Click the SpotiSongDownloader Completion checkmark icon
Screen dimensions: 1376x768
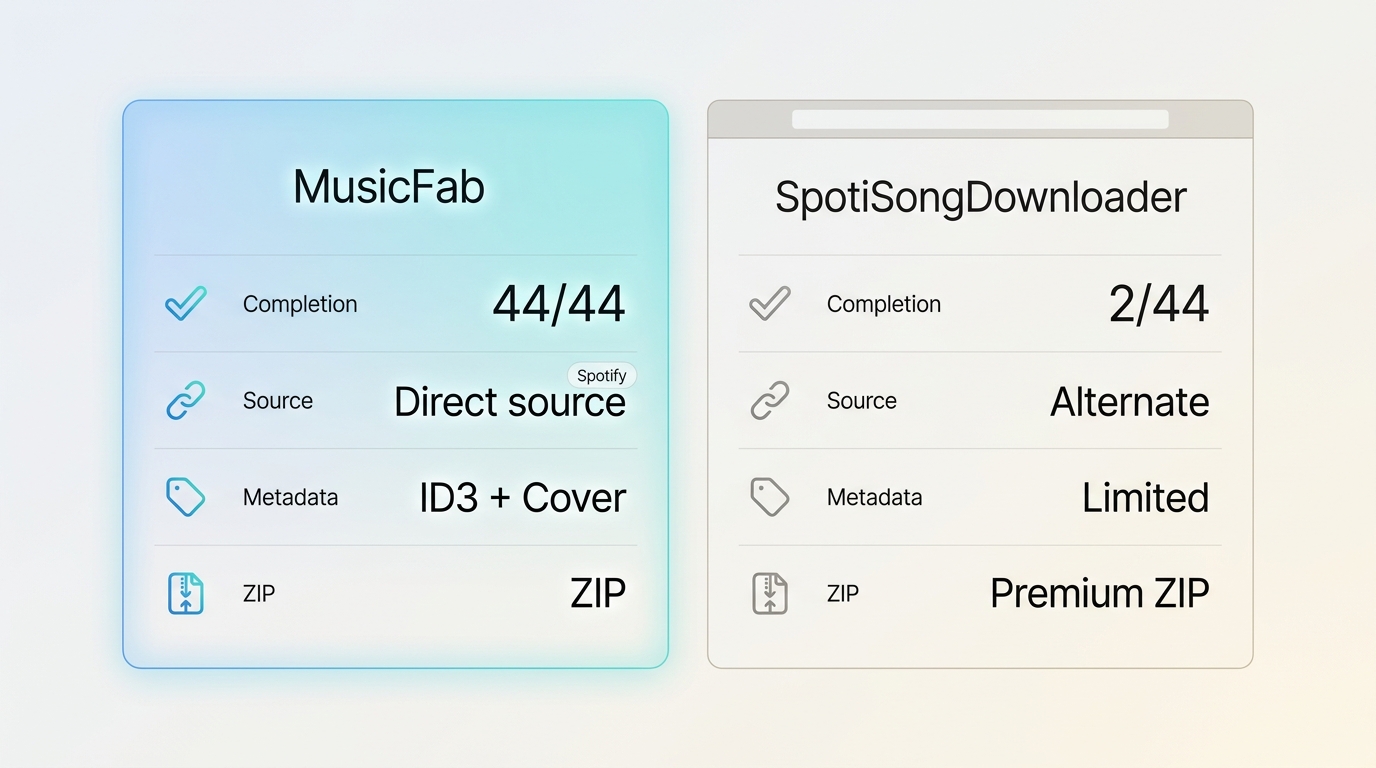pos(769,303)
